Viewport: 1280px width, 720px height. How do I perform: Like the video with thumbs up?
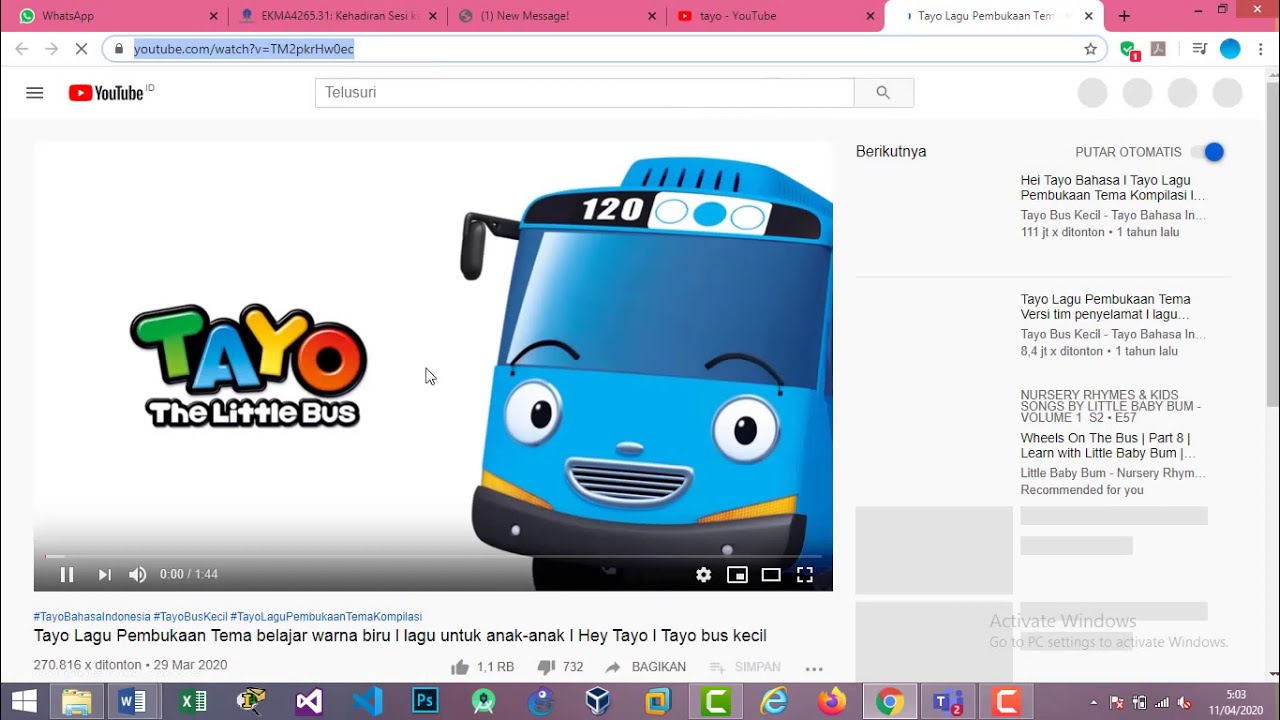(482, 667)
